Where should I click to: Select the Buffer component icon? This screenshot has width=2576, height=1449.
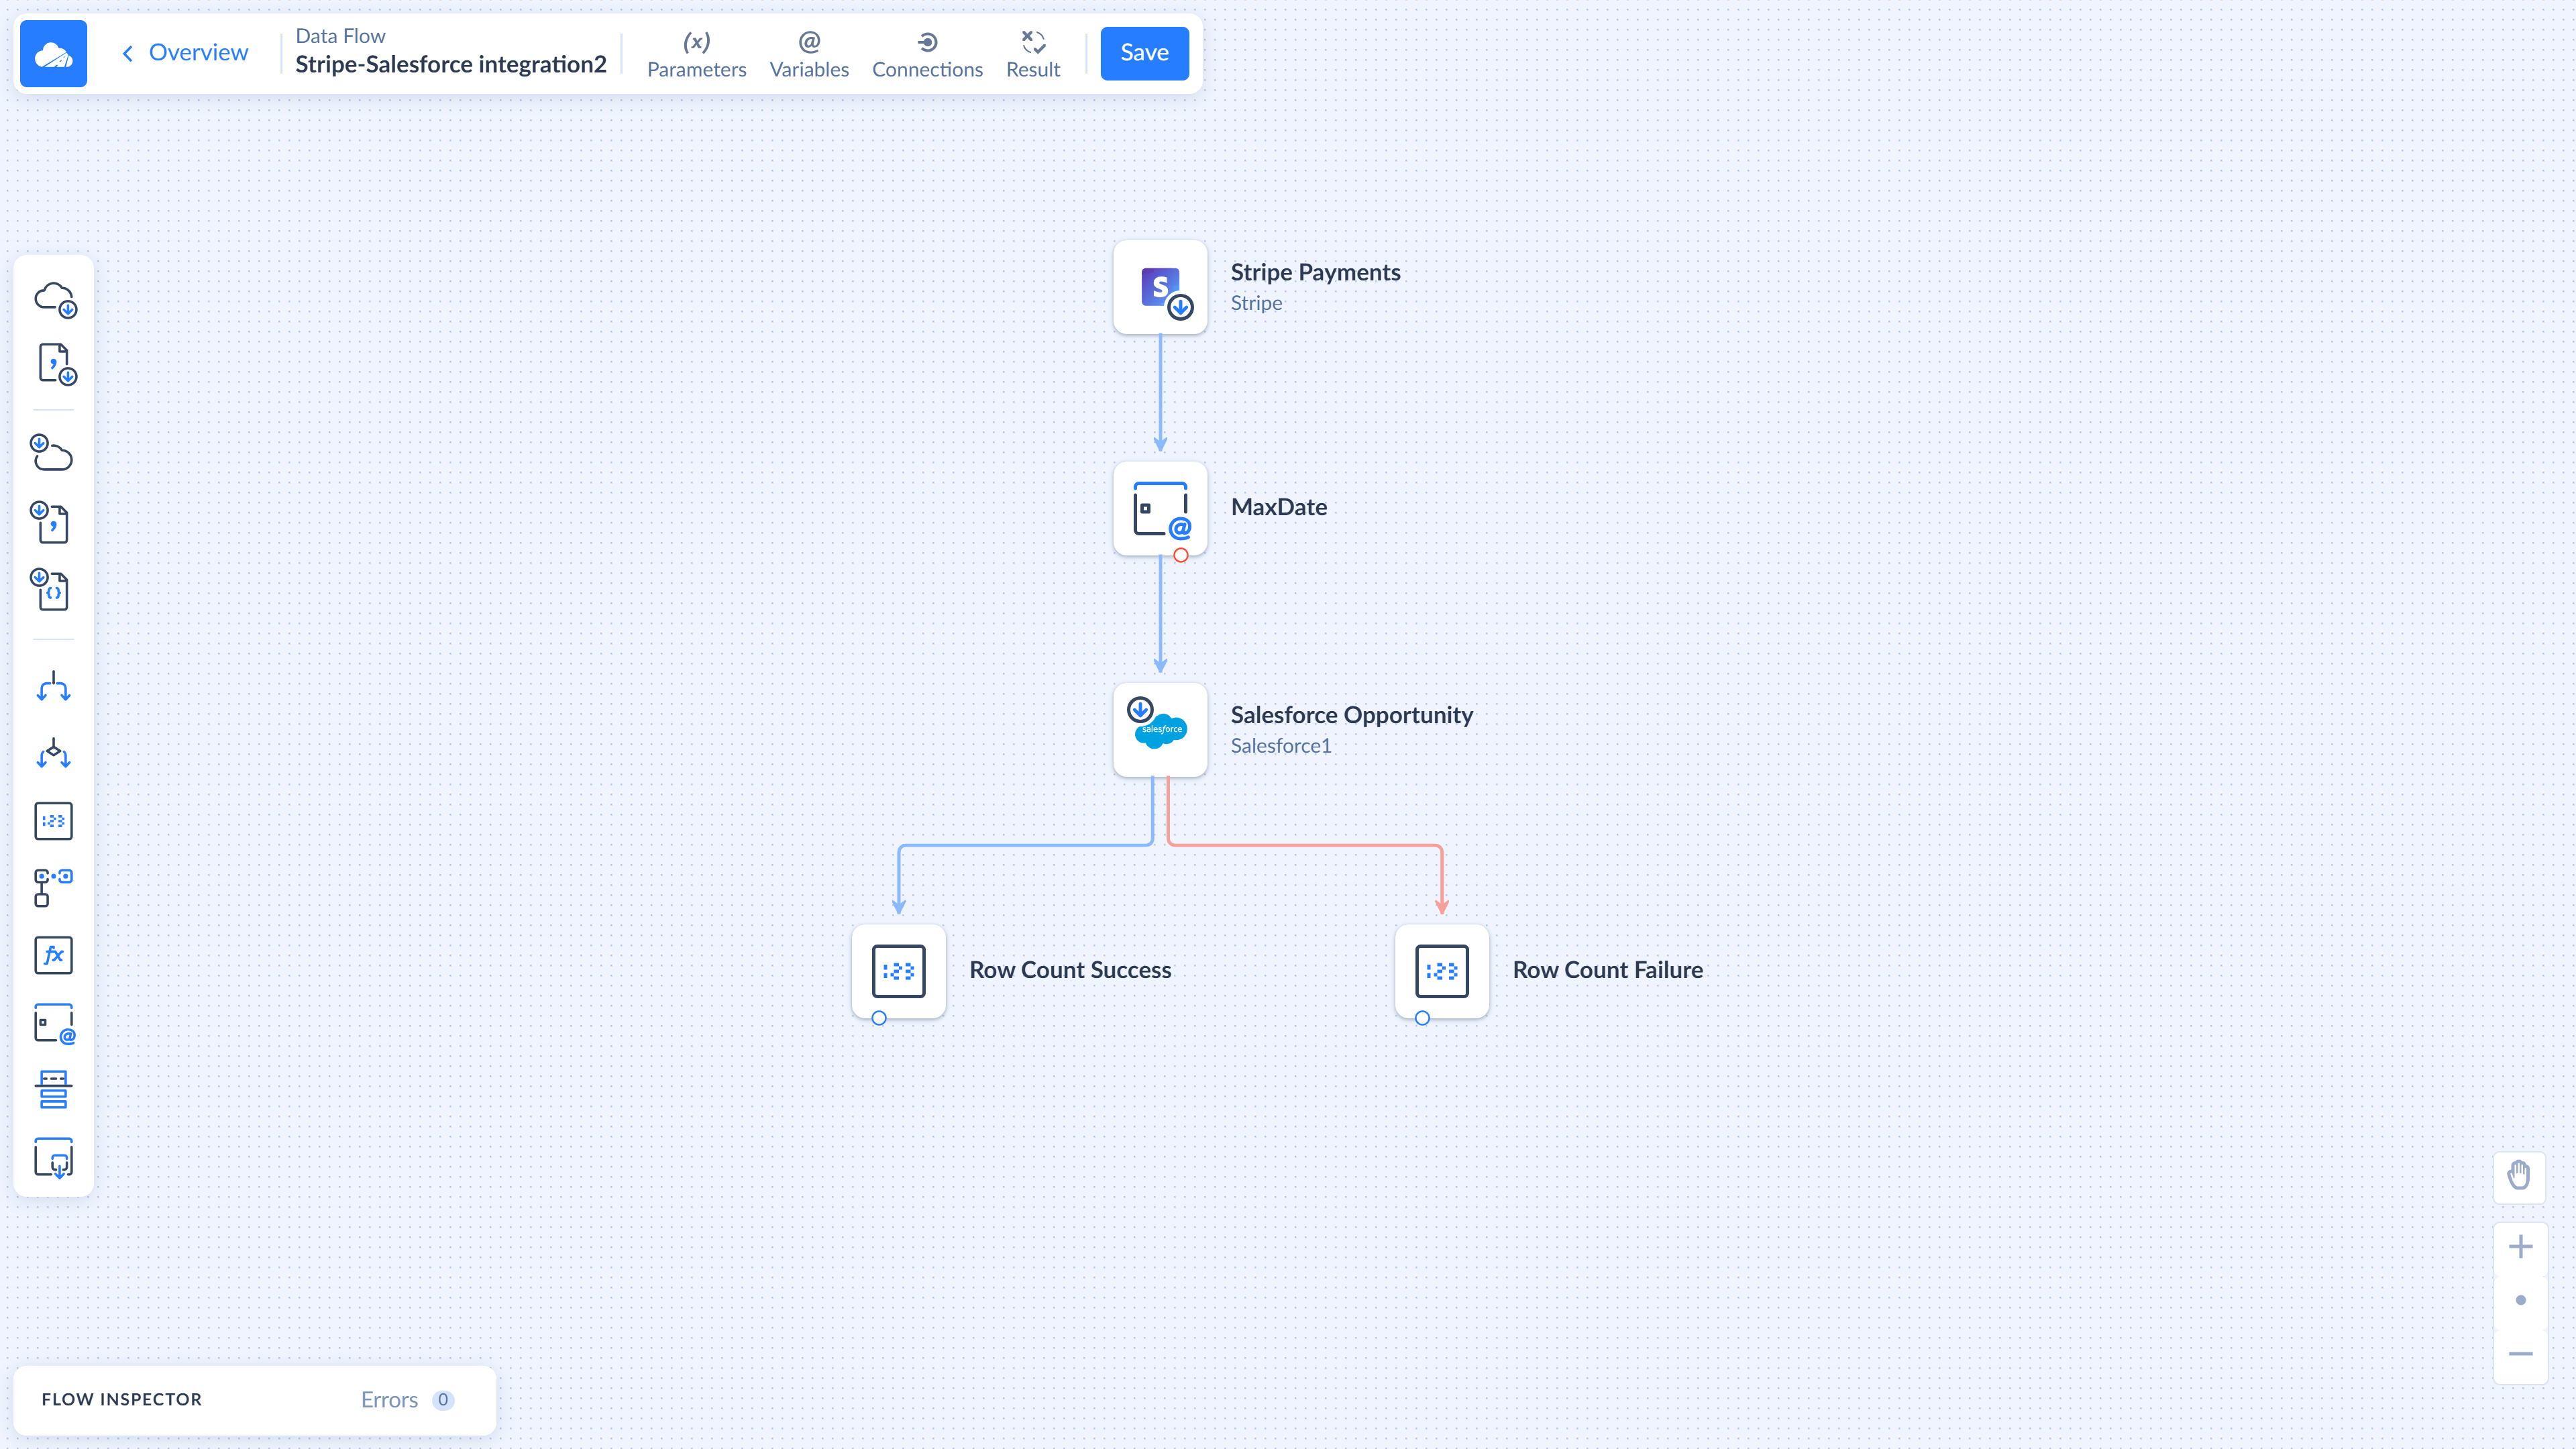53,1089
